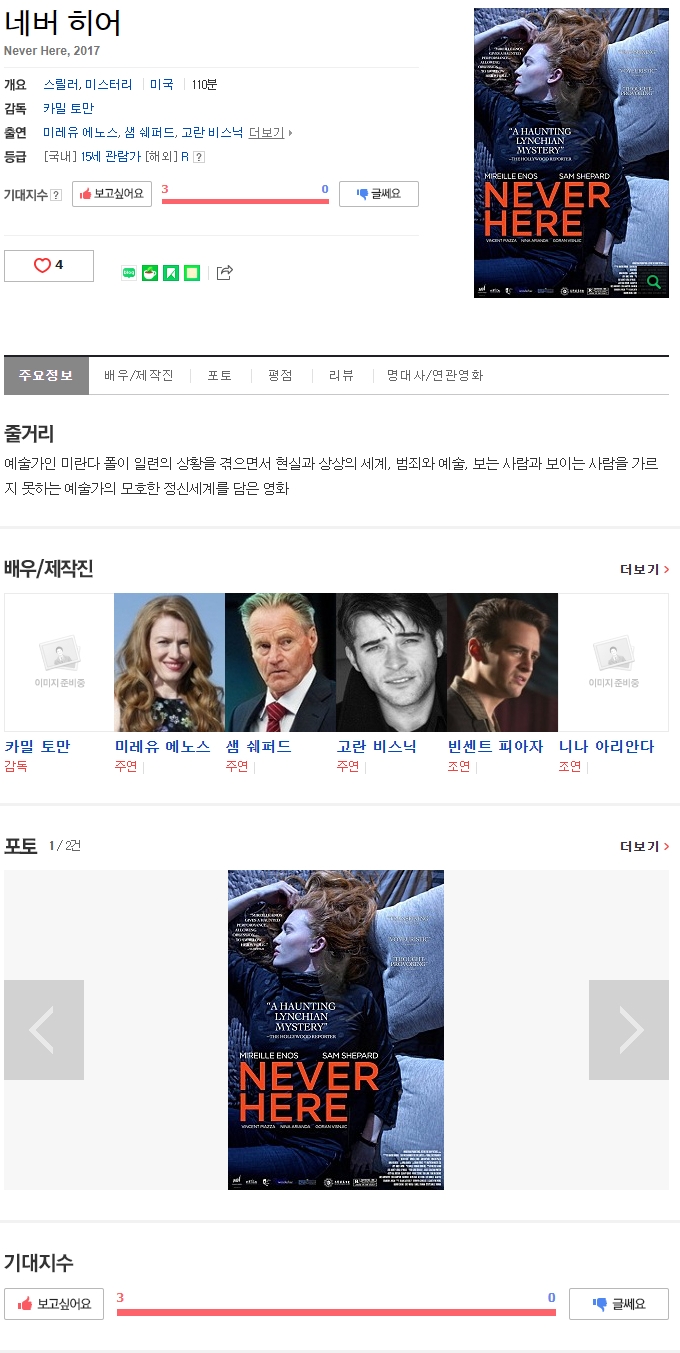
Task: Click the 미스터리 genre link
Action: click(109, 85)
